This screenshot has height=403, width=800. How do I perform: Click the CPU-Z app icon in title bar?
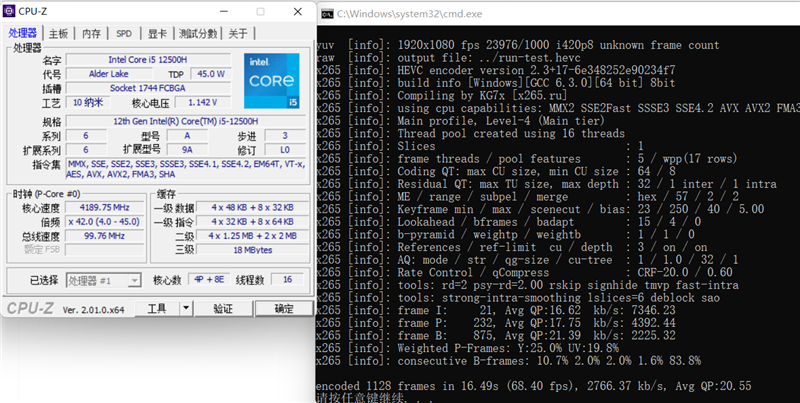coord(9,11)
